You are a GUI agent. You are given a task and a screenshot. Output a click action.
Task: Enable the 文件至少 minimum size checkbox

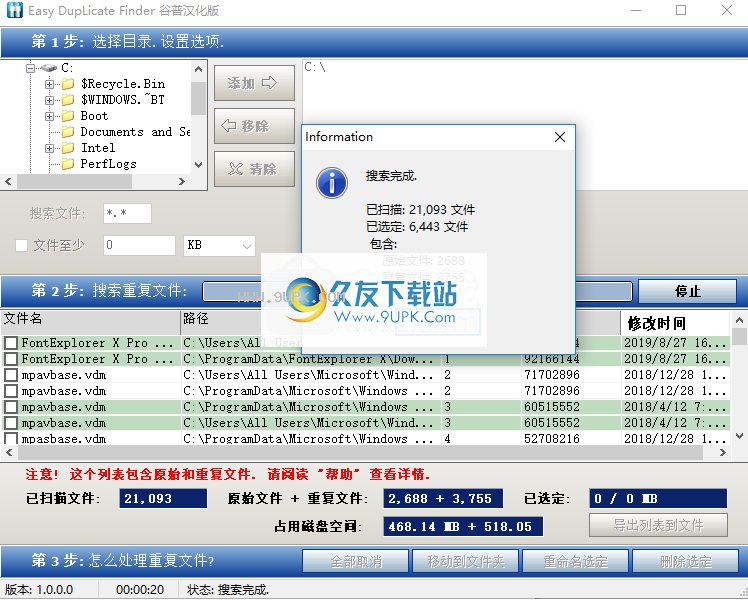coord(21,246)
